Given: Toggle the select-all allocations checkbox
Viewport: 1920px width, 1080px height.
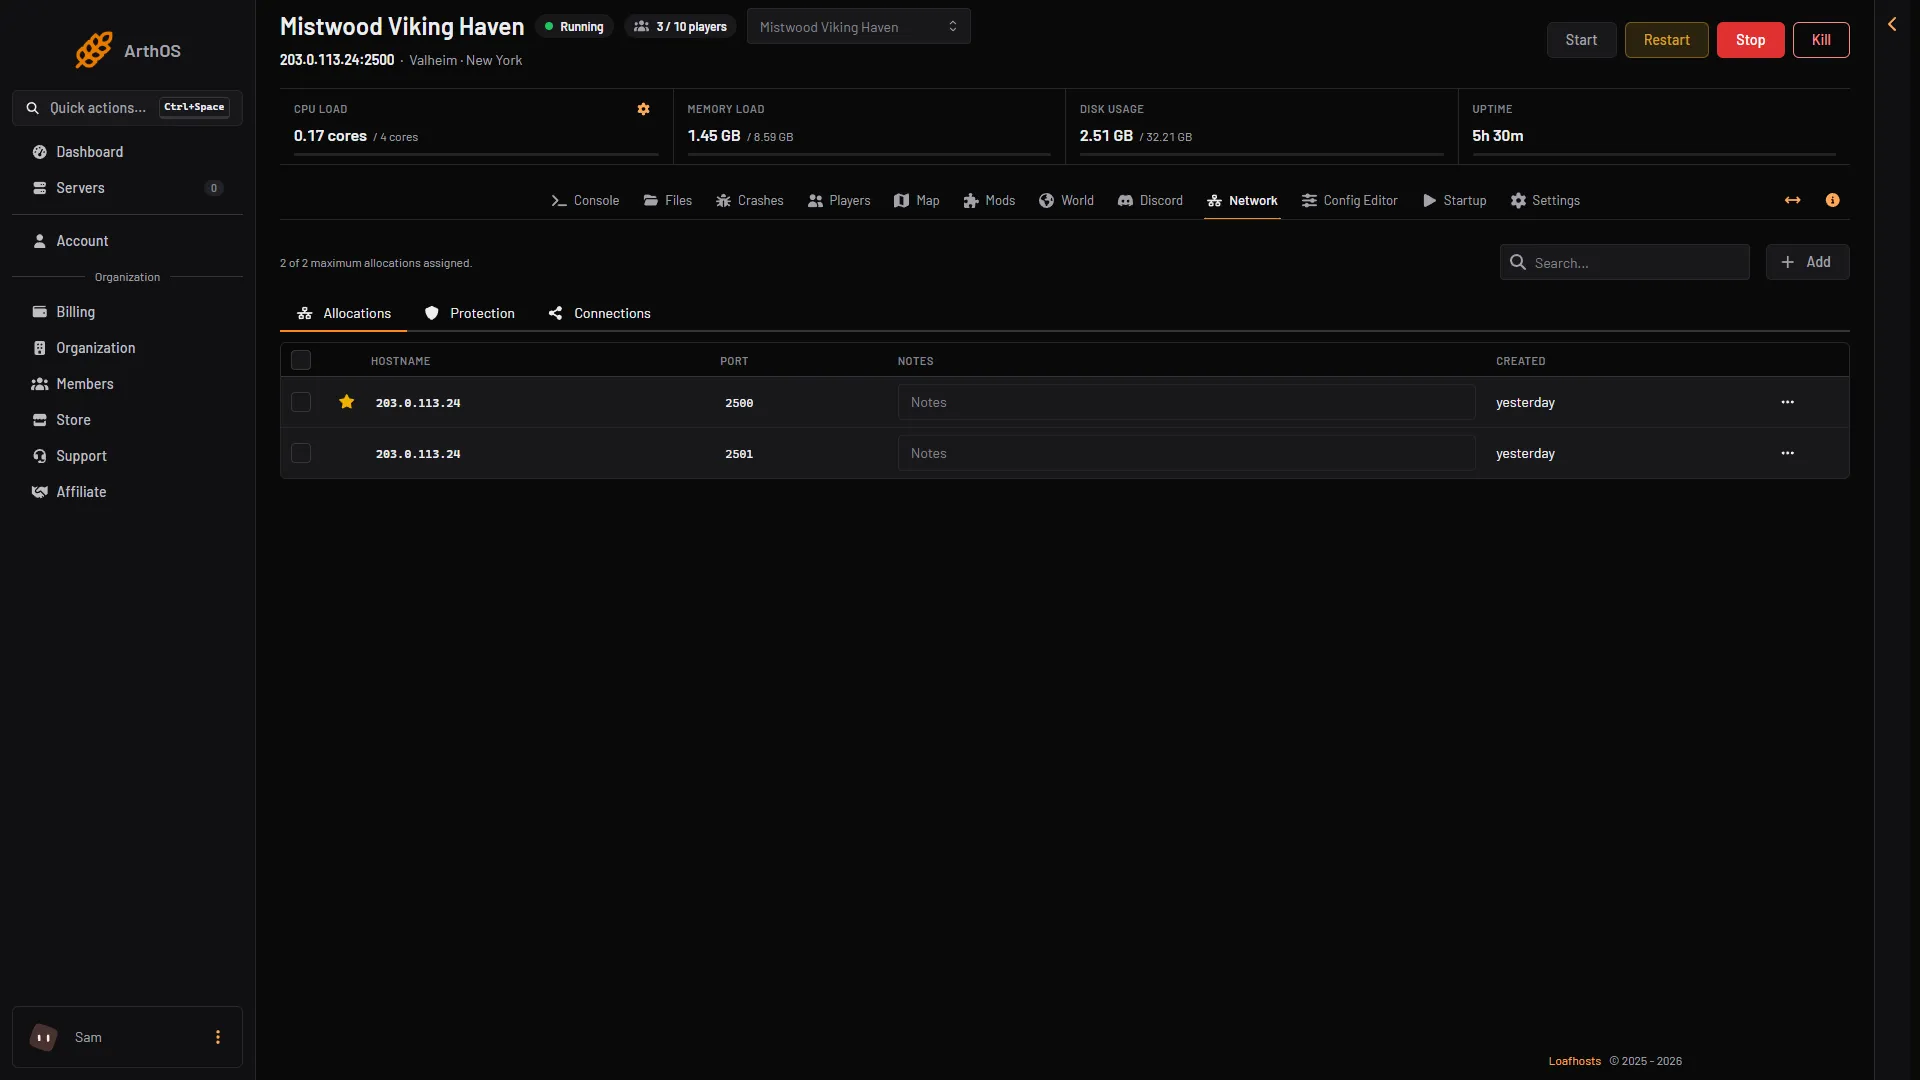Looking at the screenshot, I should point(301,360).
